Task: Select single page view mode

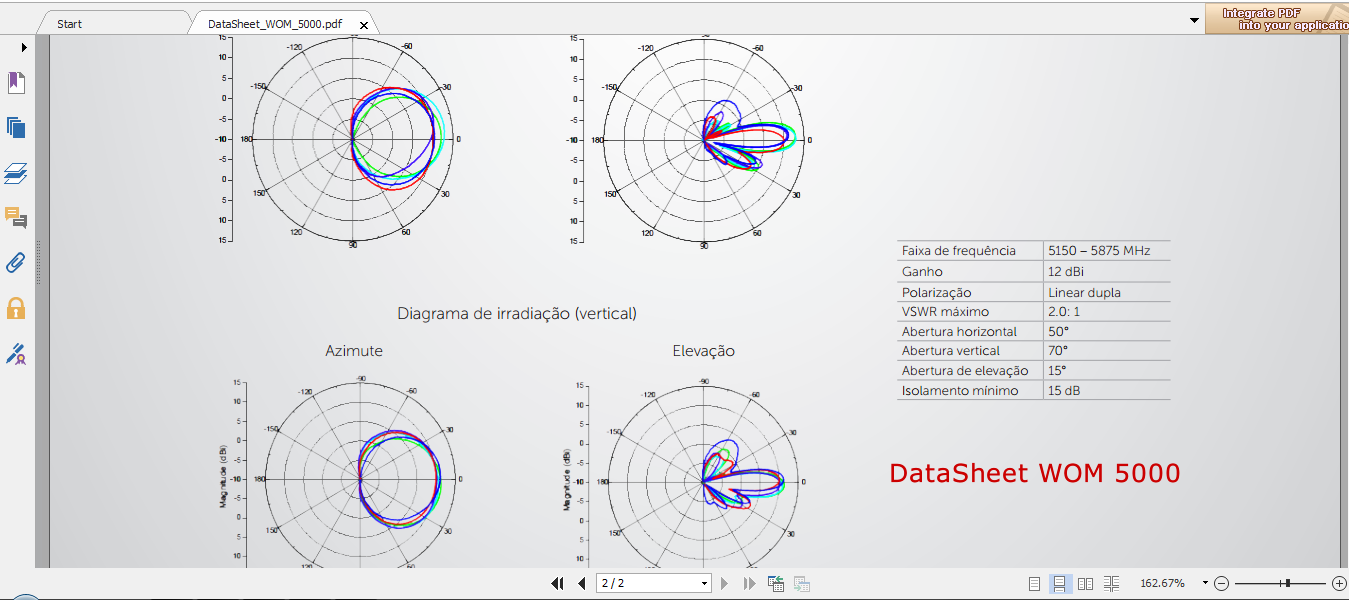Action: [x=1035, y=583]
